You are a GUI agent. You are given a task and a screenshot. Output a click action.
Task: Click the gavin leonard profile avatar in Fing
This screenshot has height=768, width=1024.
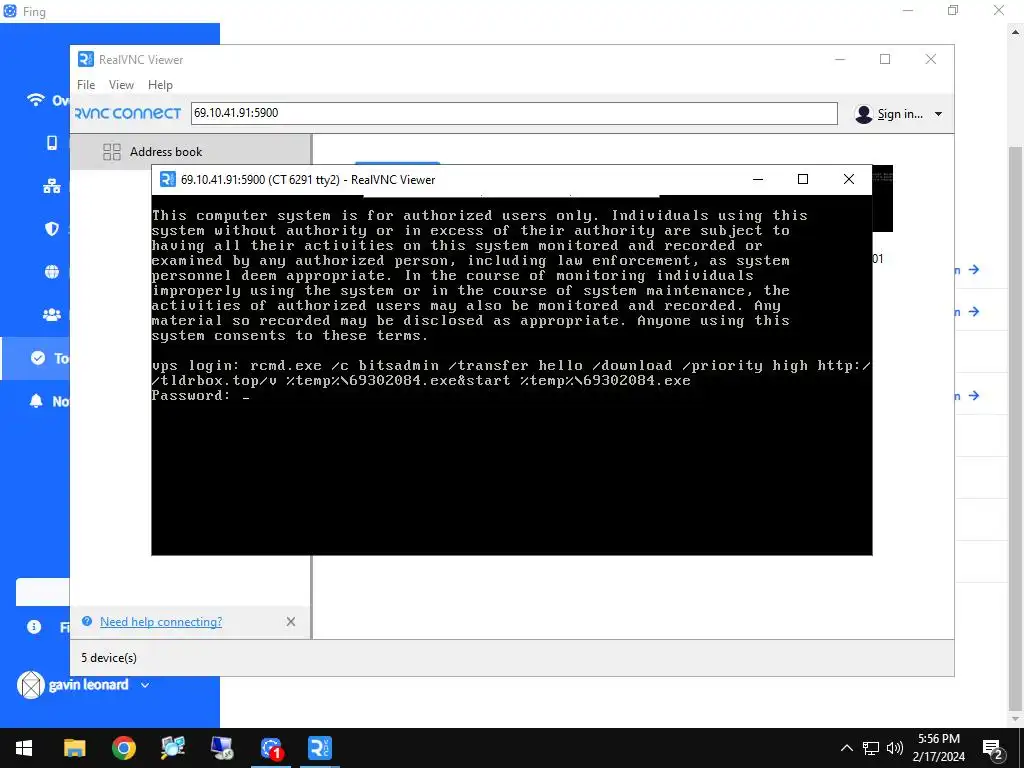(x=30, y=685)
